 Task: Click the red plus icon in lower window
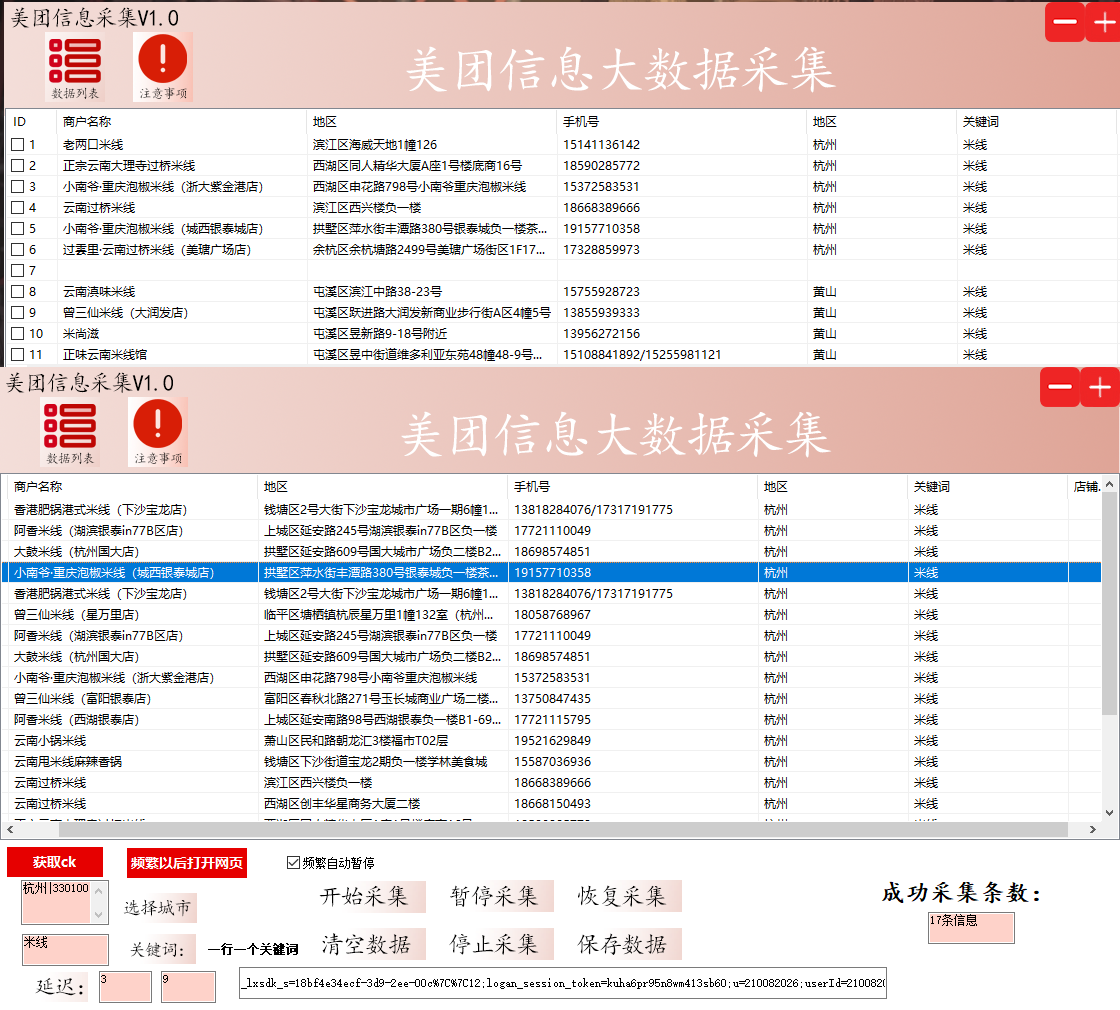pyautogui.click(x=1100, y=387)
